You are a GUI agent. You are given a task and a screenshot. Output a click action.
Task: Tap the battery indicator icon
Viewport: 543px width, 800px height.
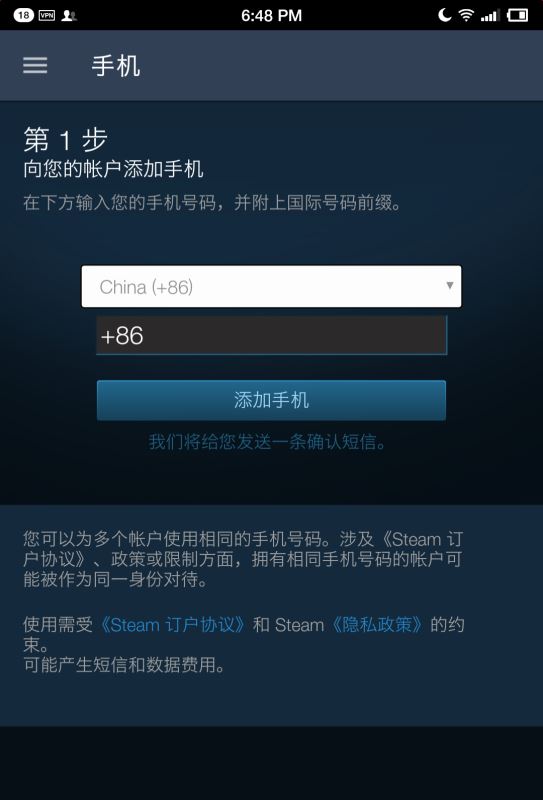517,15
